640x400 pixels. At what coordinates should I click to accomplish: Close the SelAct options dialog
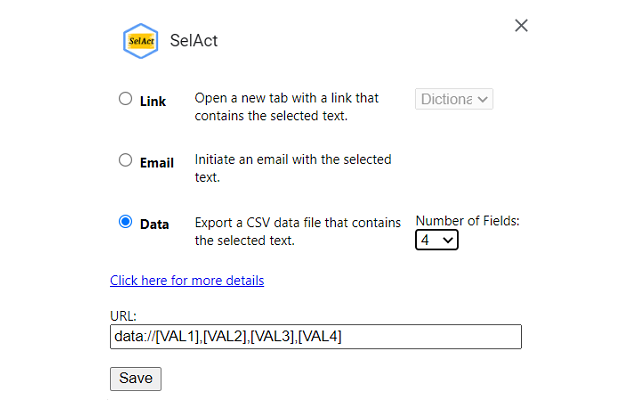(x=521, y=25)
